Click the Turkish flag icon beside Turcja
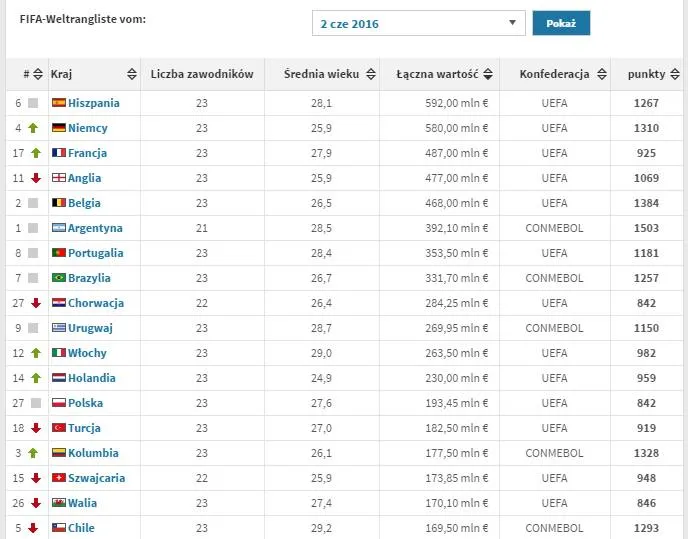 click(59, 428)
